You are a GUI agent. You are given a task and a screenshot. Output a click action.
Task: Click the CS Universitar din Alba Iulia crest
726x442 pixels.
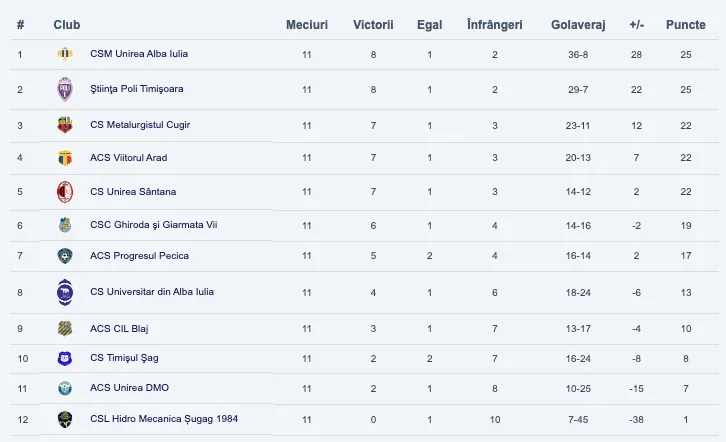pyautogui.click(x=65, y=292)
